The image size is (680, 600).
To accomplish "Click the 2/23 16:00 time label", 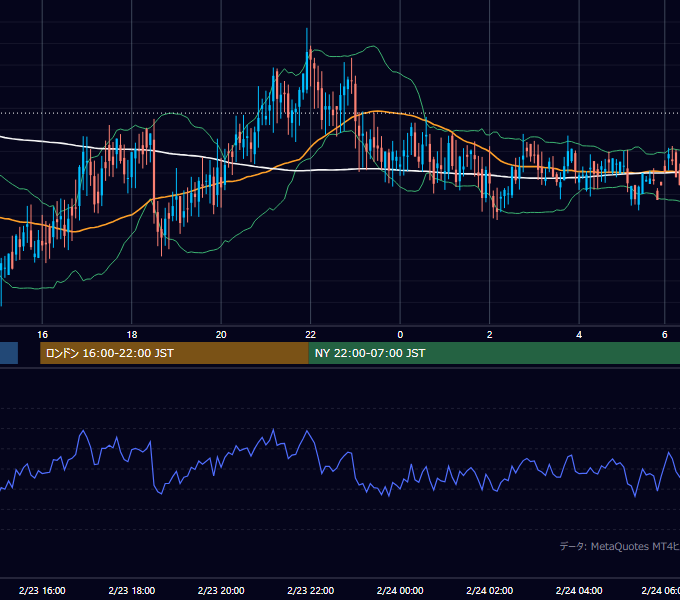I will click(x=42, y=590).
